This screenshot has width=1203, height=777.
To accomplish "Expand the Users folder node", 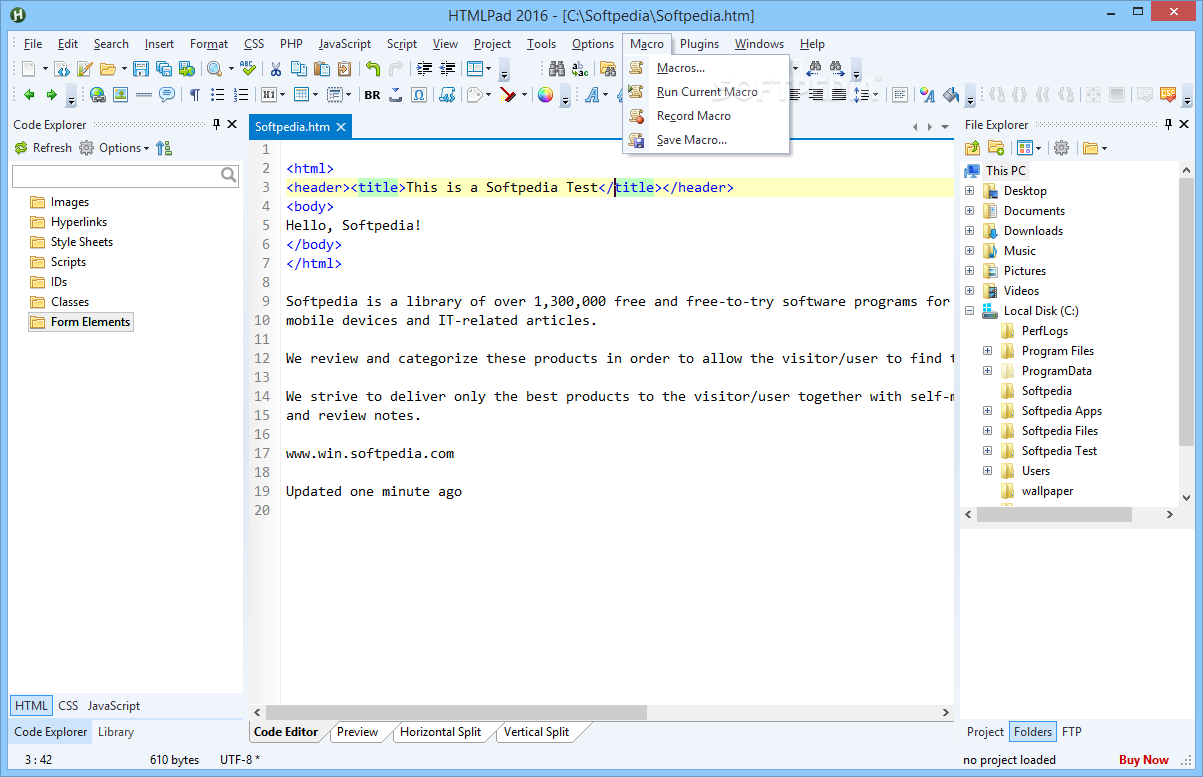I will click(987, 471).
